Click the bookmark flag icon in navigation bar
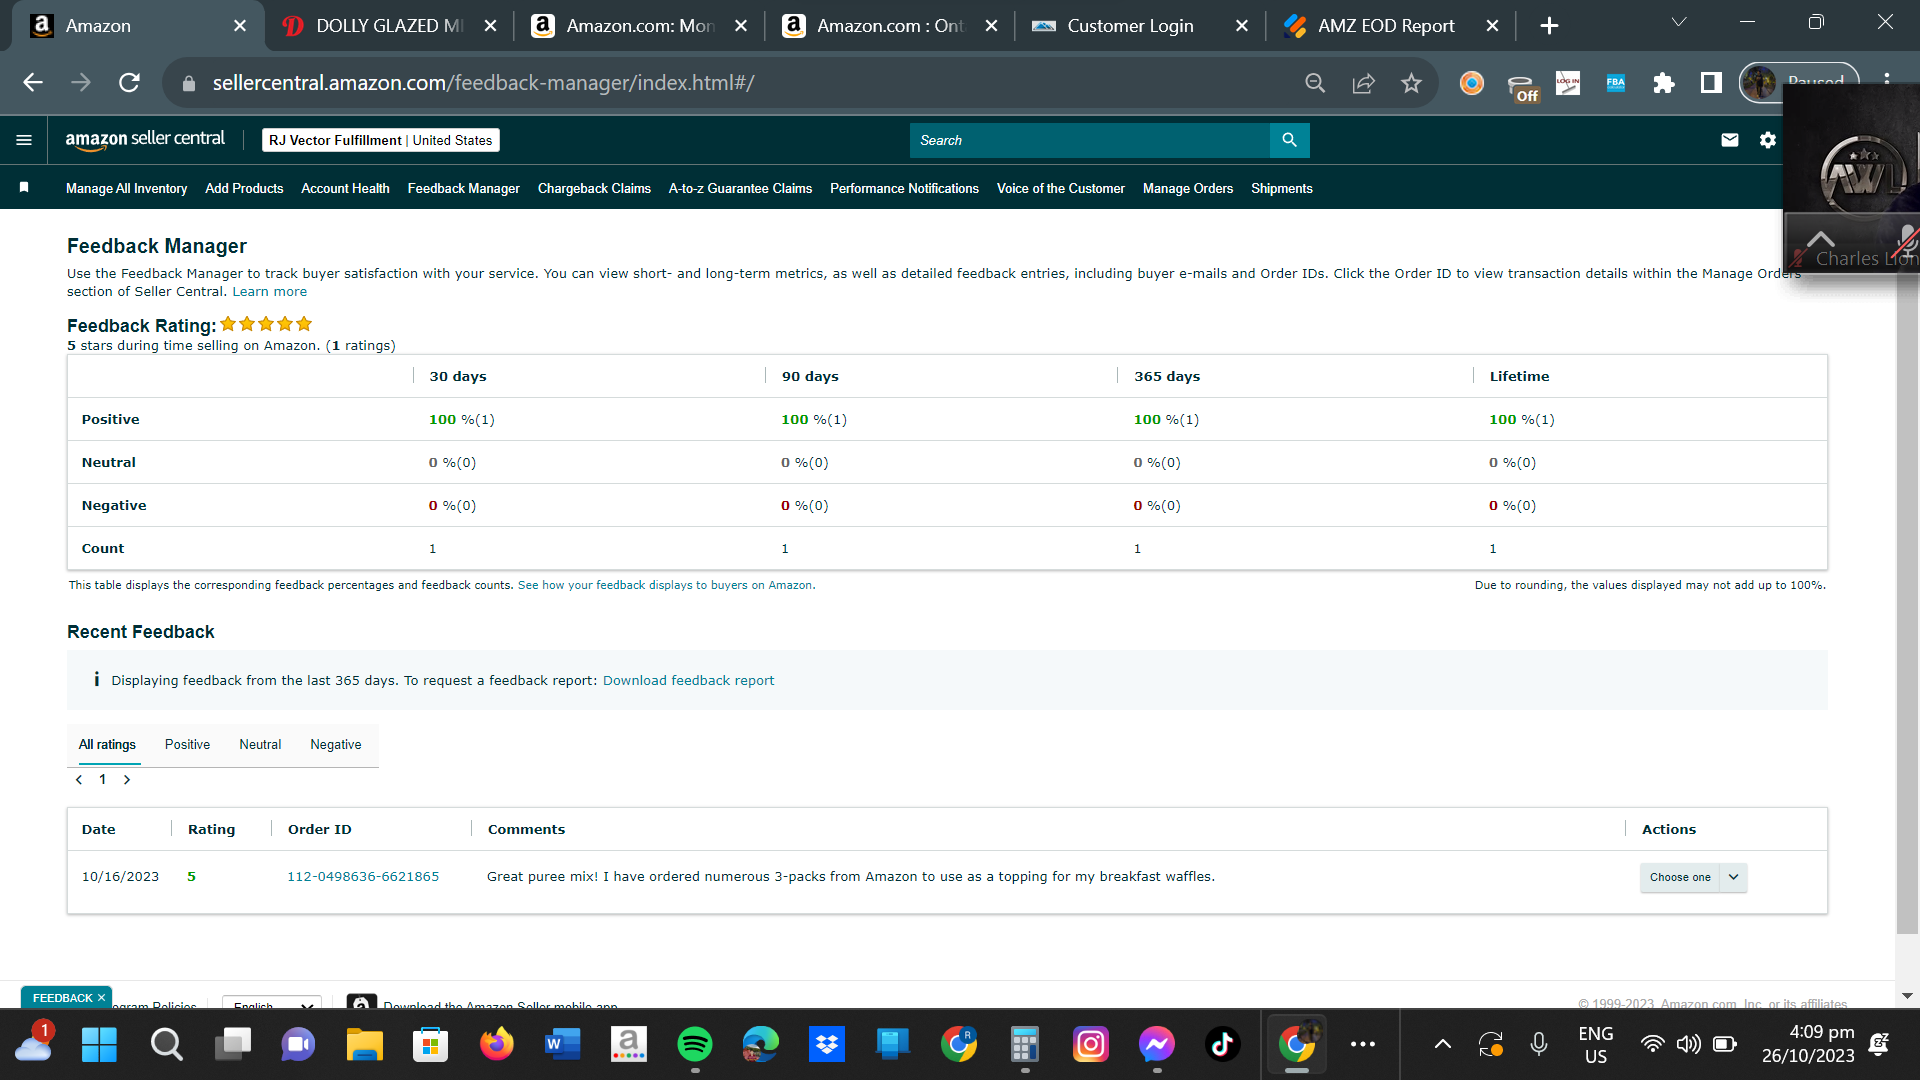1920x1080 pixels. (x=24, y=188)
